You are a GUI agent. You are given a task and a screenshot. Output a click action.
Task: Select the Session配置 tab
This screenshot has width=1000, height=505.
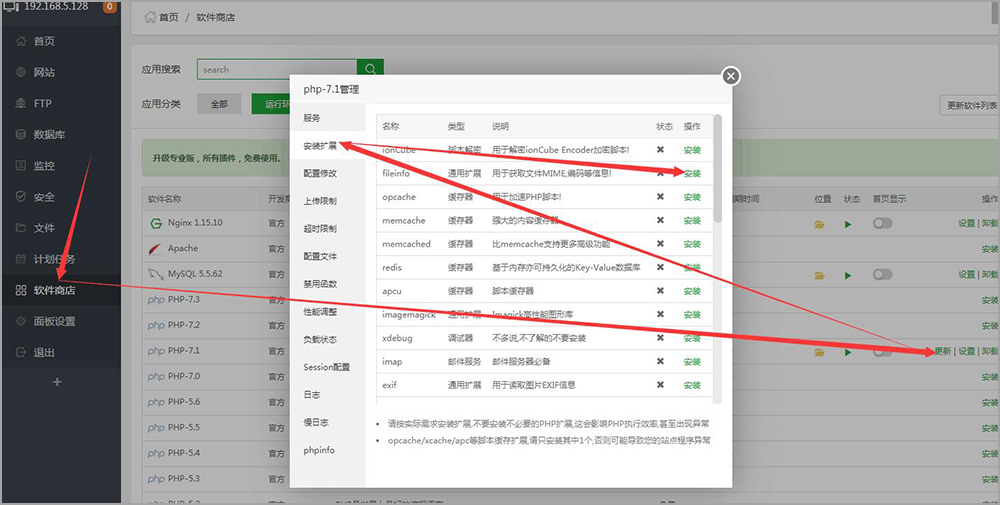point(328,367)
